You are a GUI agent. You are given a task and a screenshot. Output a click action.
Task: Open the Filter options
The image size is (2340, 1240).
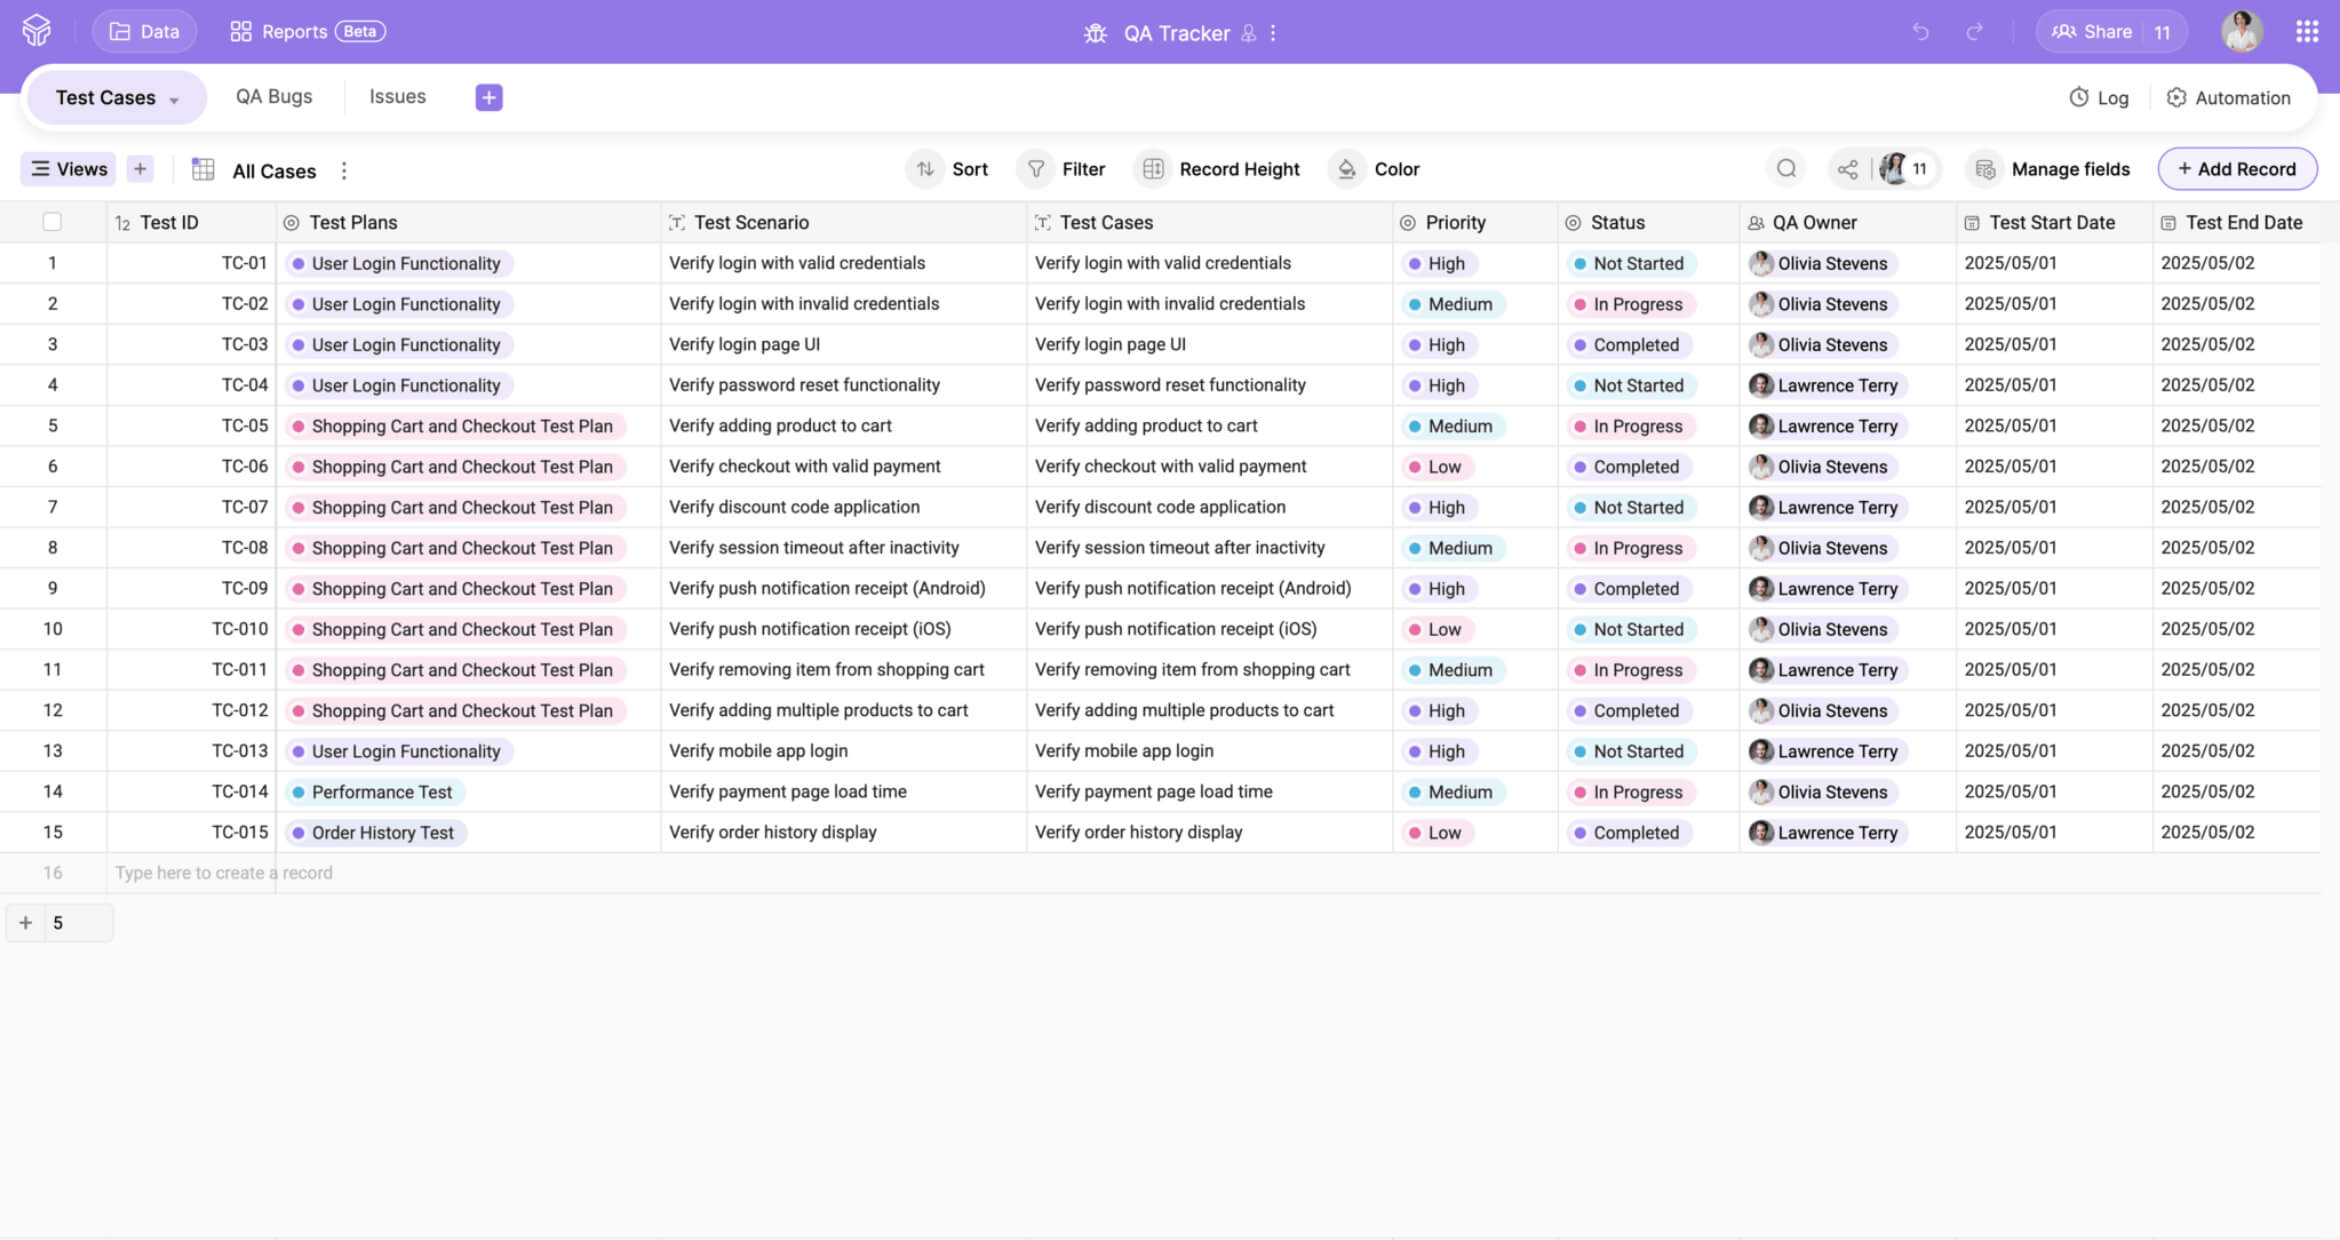tap(1062, 168)
